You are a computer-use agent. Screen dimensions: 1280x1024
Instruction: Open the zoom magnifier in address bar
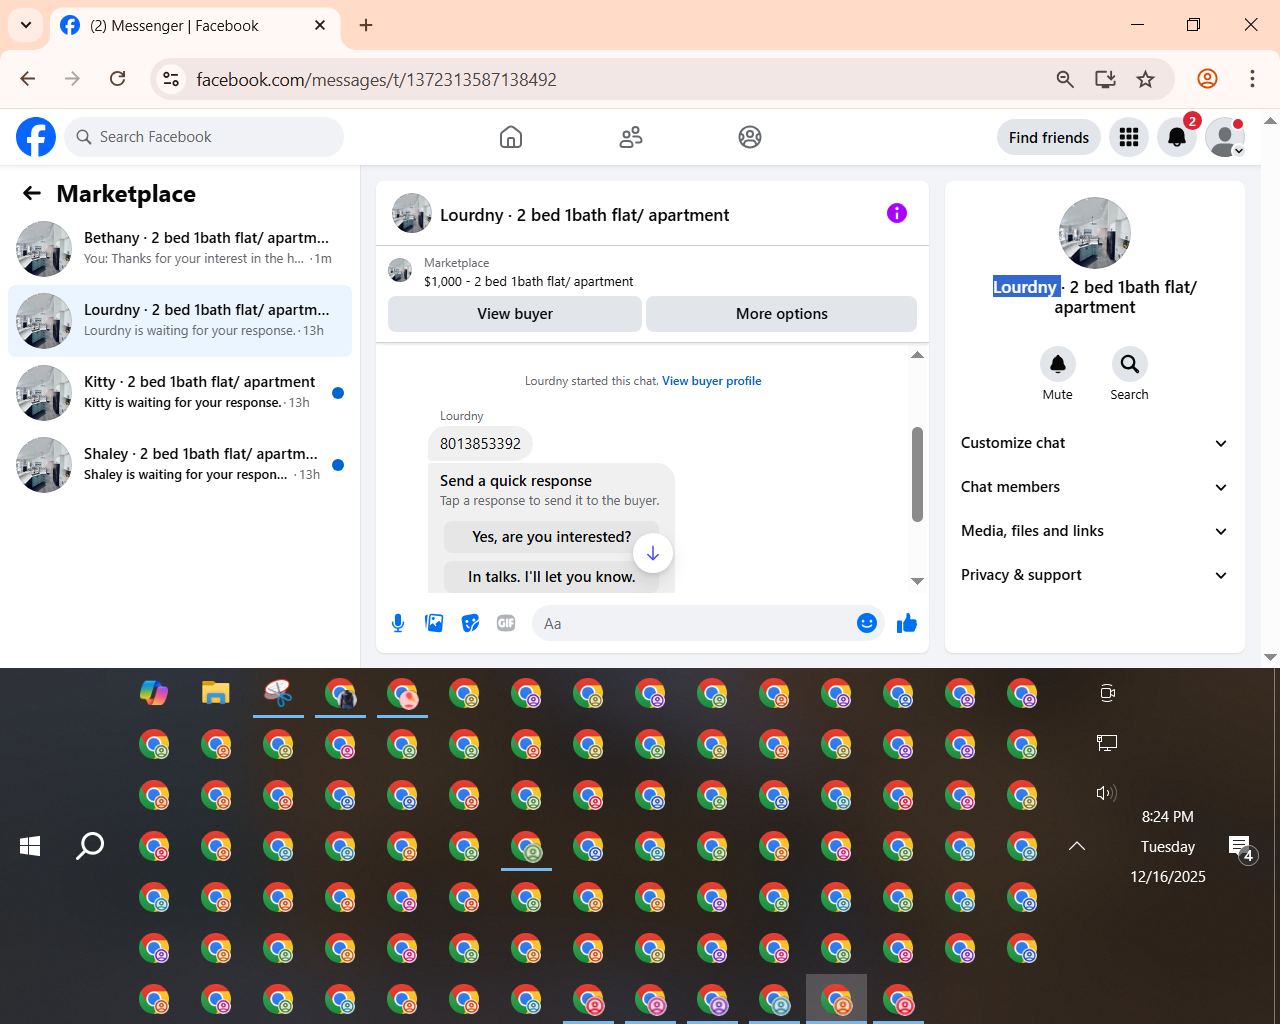coord(1065,79)
